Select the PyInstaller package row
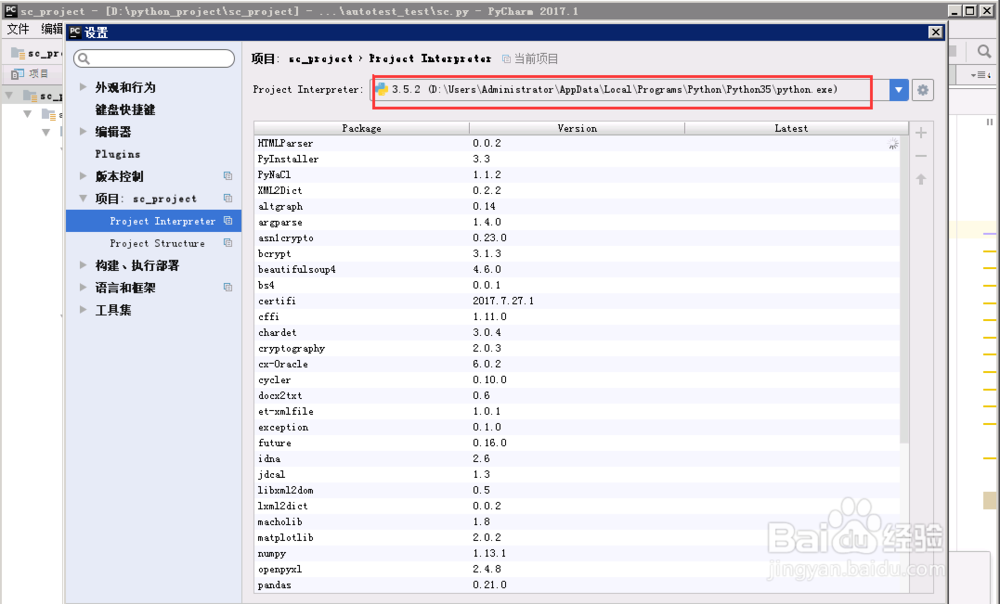Screen dimensions: 1000x604 click(x=577, y=159)
